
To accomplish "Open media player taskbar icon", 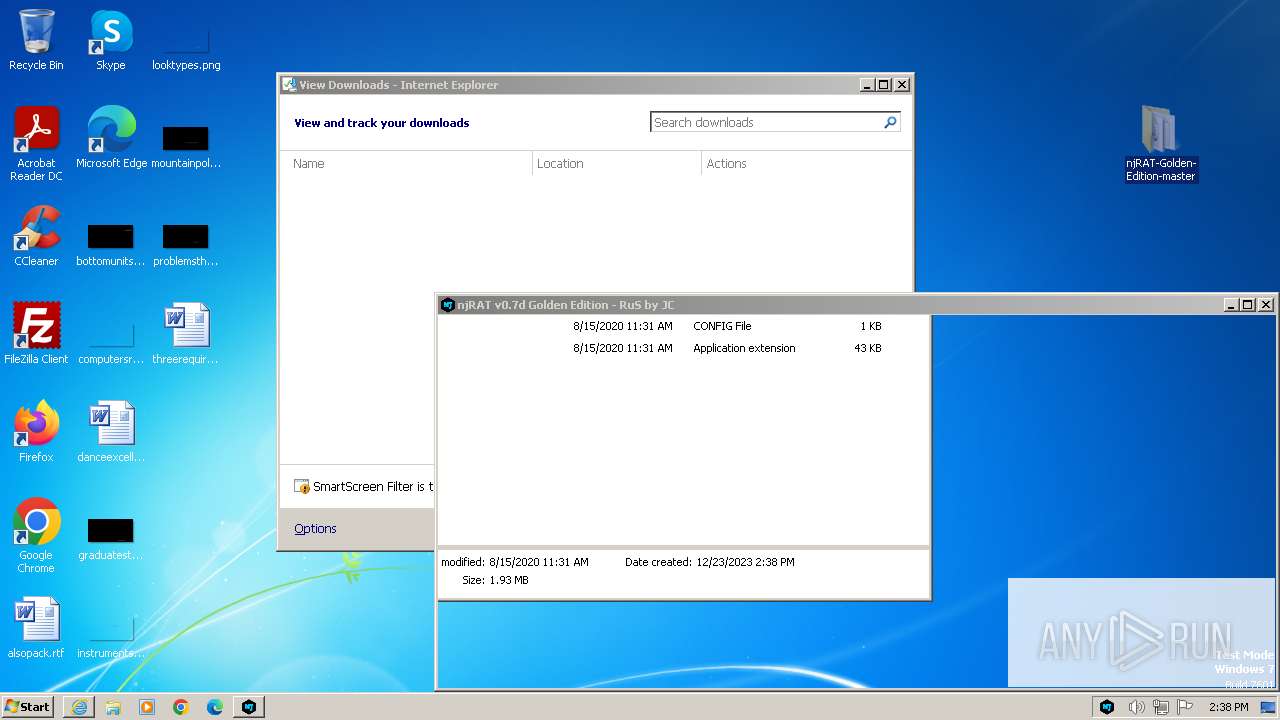I will [147, 707].
